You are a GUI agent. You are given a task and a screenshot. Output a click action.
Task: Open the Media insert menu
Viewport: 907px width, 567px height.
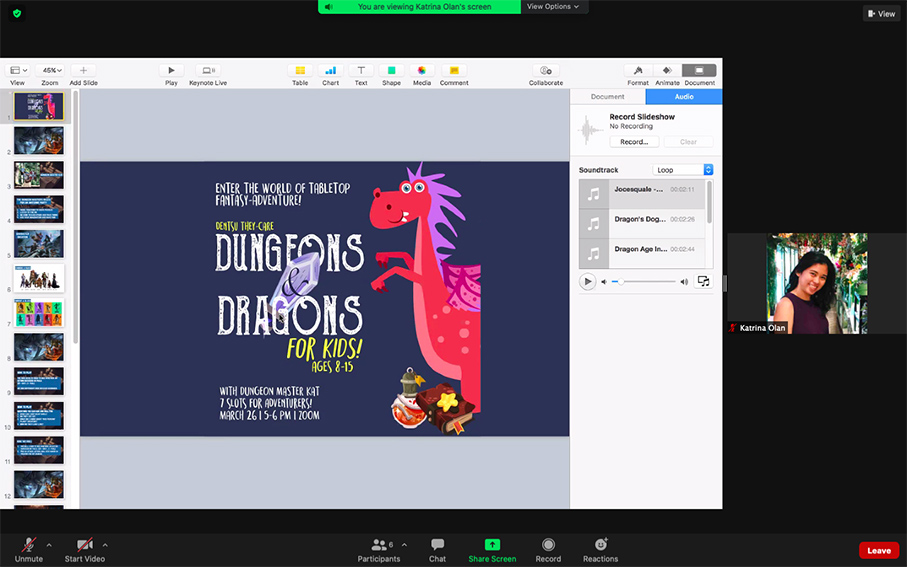pos(422,71)
